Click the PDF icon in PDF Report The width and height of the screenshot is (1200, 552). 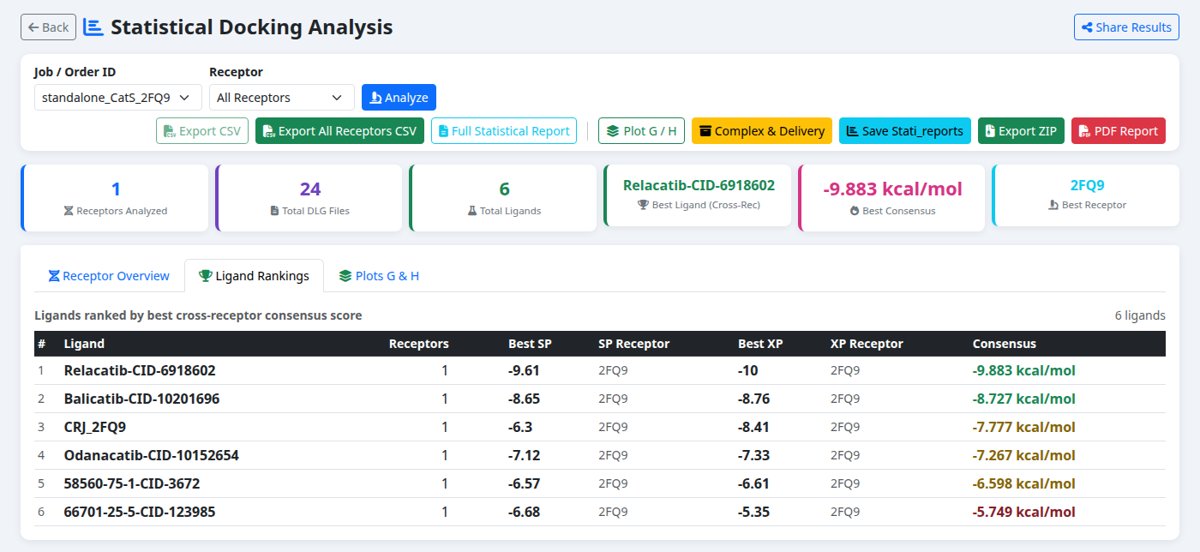[x=1084, y=131]
